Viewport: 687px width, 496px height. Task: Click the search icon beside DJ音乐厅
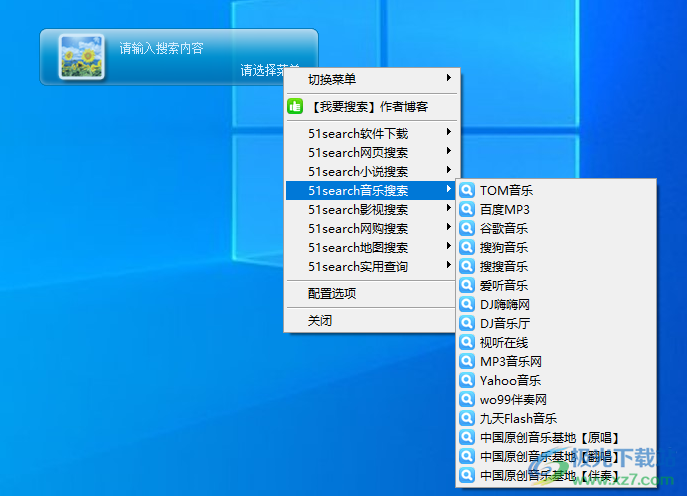click(x=467, y=323)
